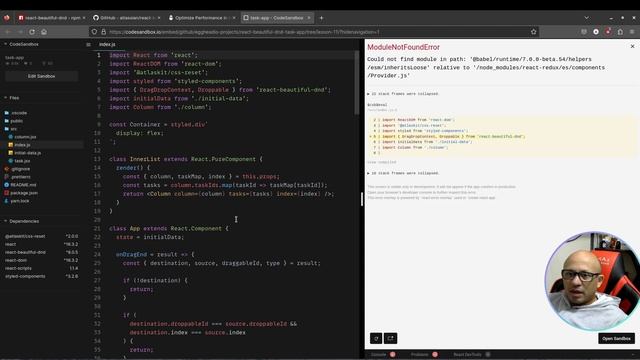
Task: Click the editor/preview split divider handle
Action: click(x=362, y=199)
